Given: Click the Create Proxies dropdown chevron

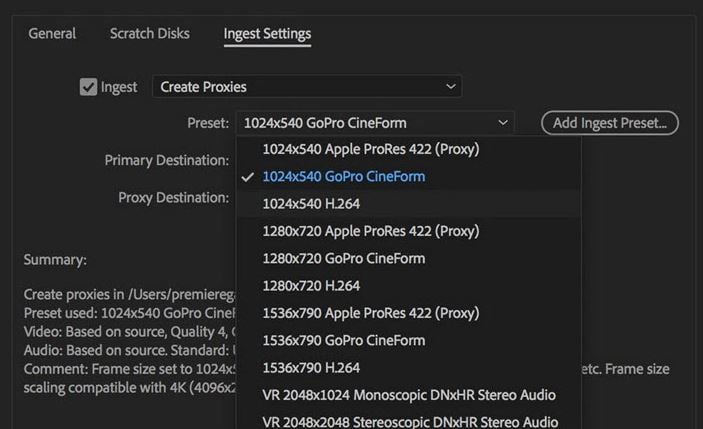Looking at the screenshot, I should pos(451,86).
